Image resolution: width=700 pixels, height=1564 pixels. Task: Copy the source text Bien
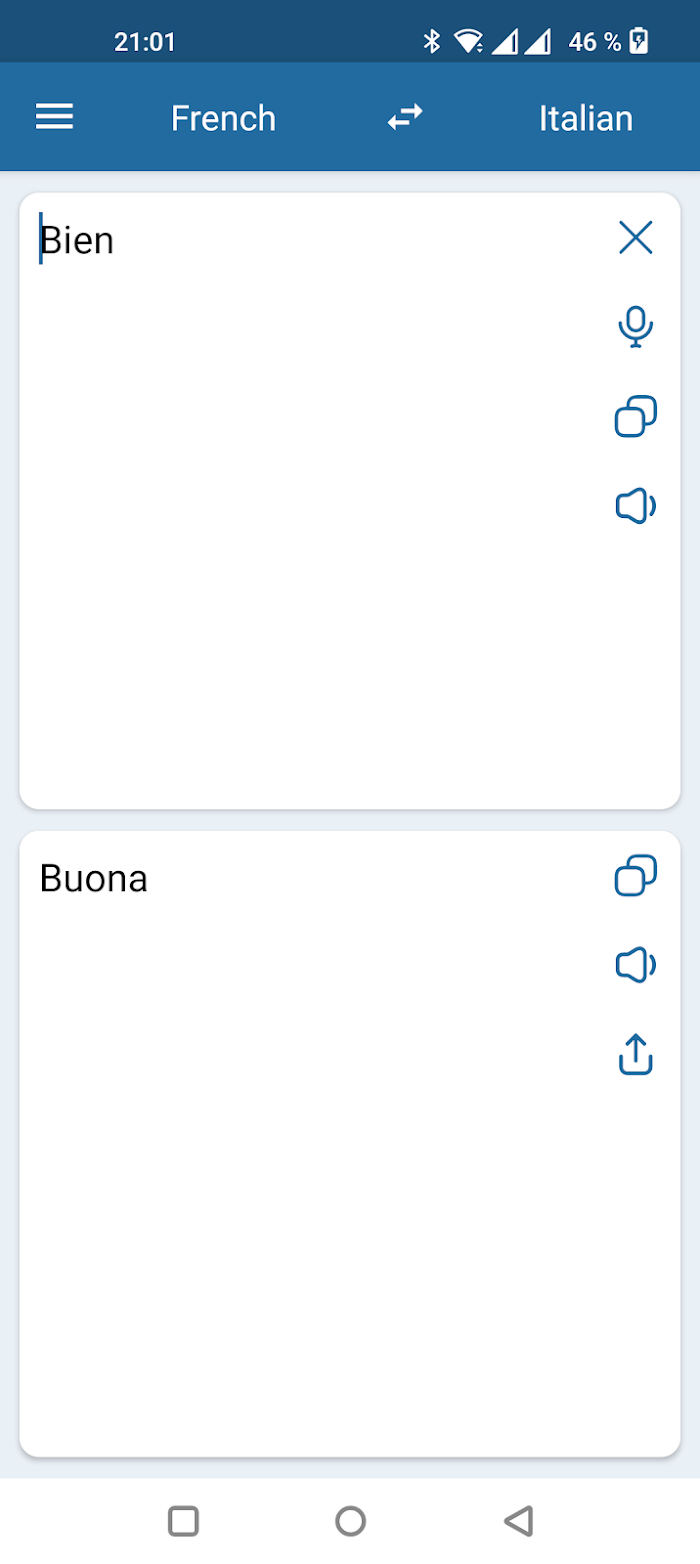(x=635, y=417)
